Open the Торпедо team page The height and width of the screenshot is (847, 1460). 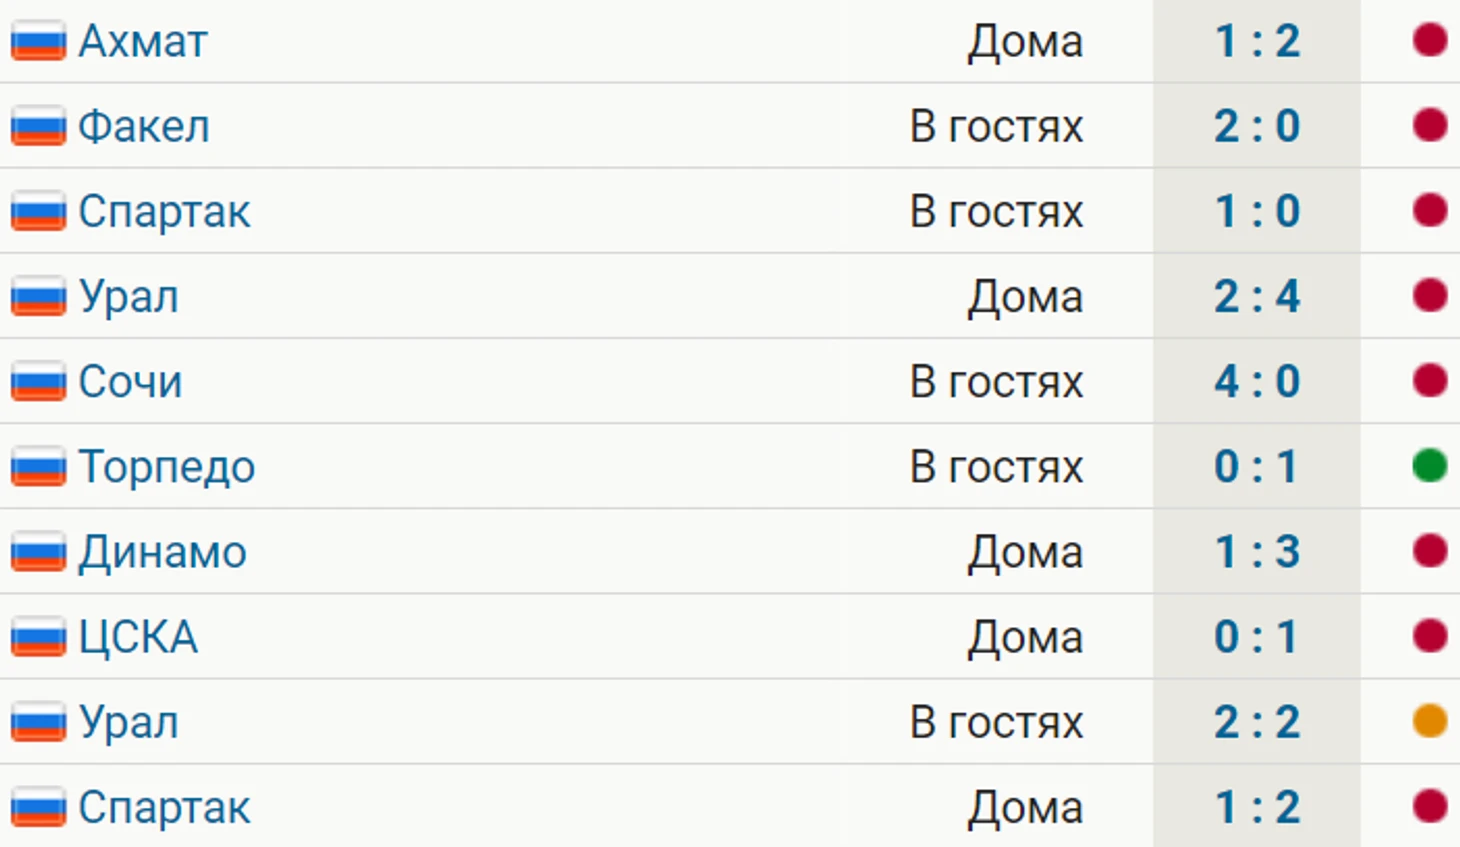click(x=167, y=468)
